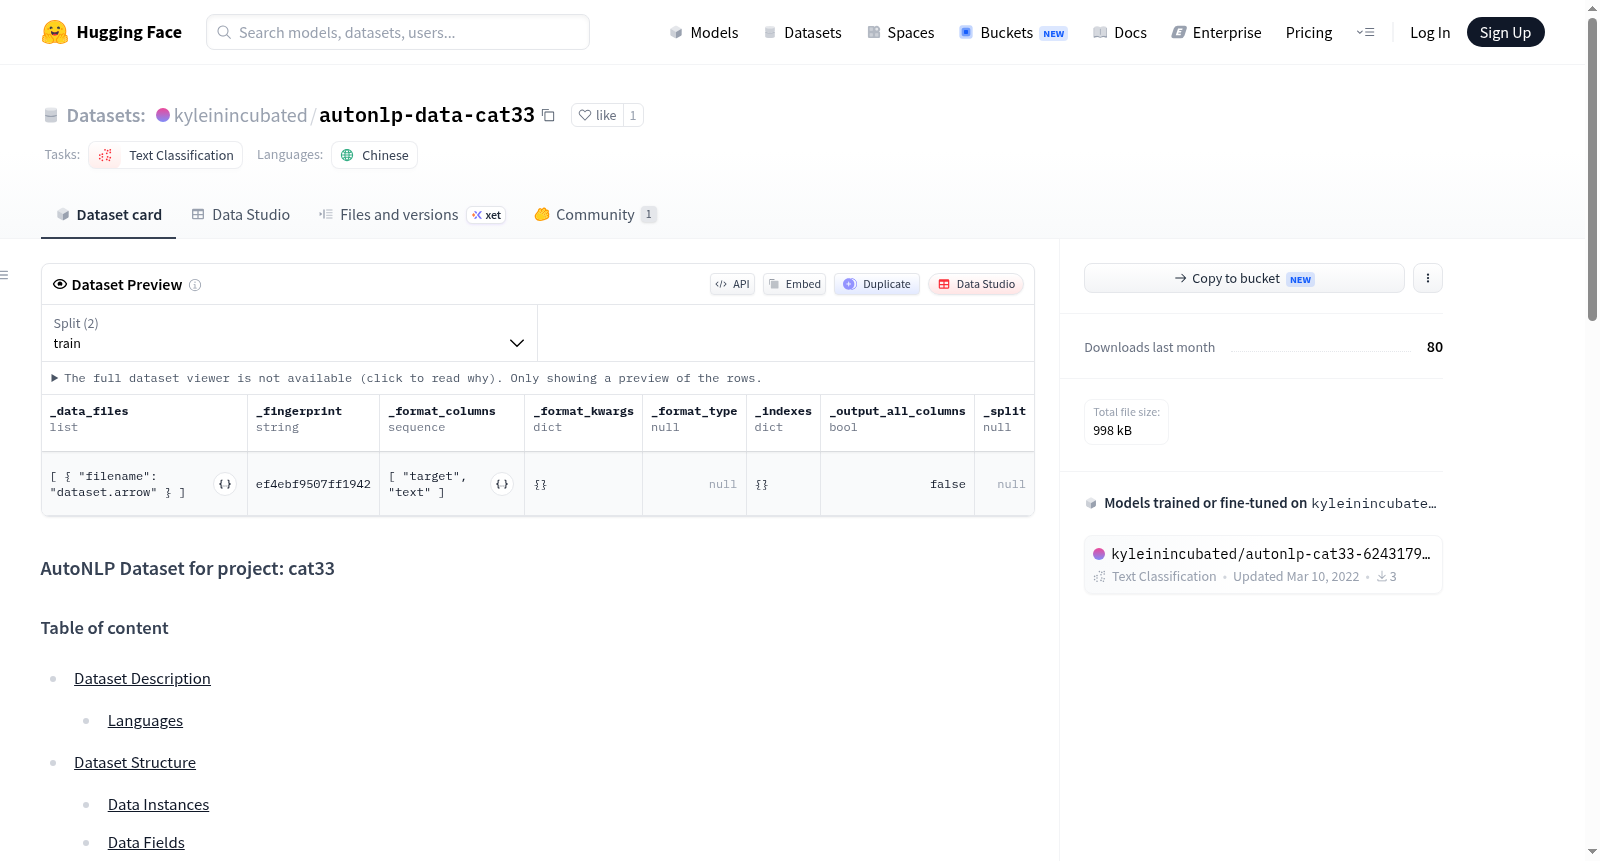
Task: Click the Duplicate button
Action: coord(877,284)
